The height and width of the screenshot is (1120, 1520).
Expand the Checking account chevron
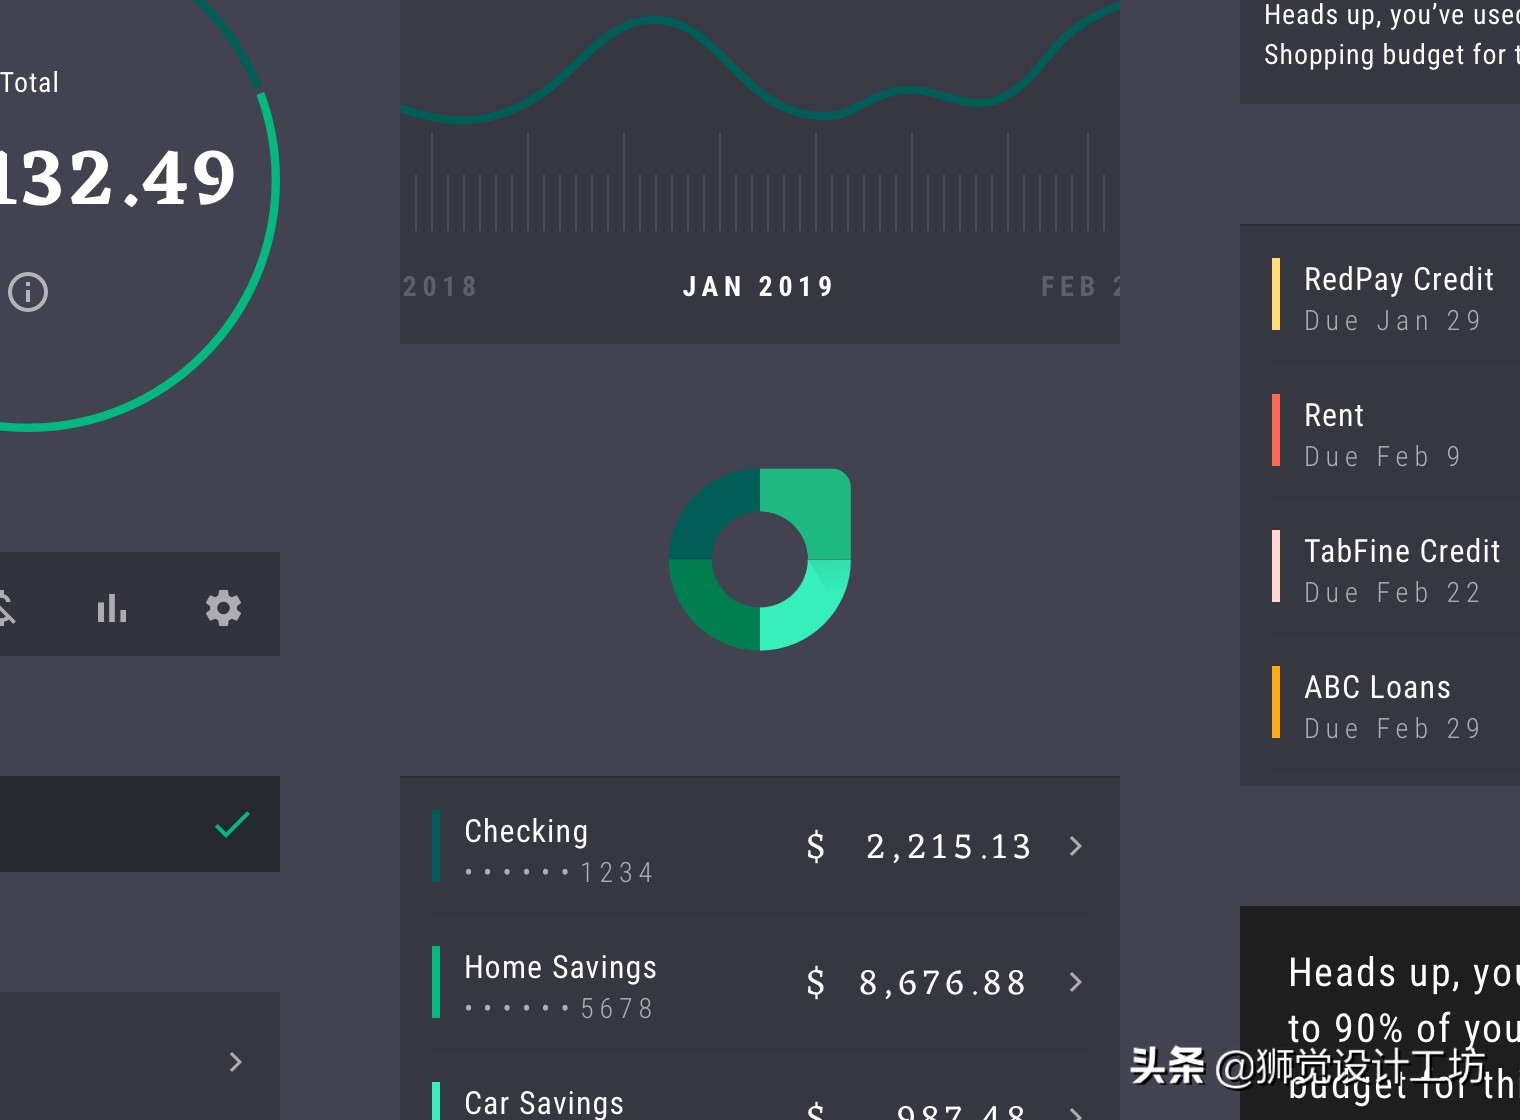tap(1076, 846)
